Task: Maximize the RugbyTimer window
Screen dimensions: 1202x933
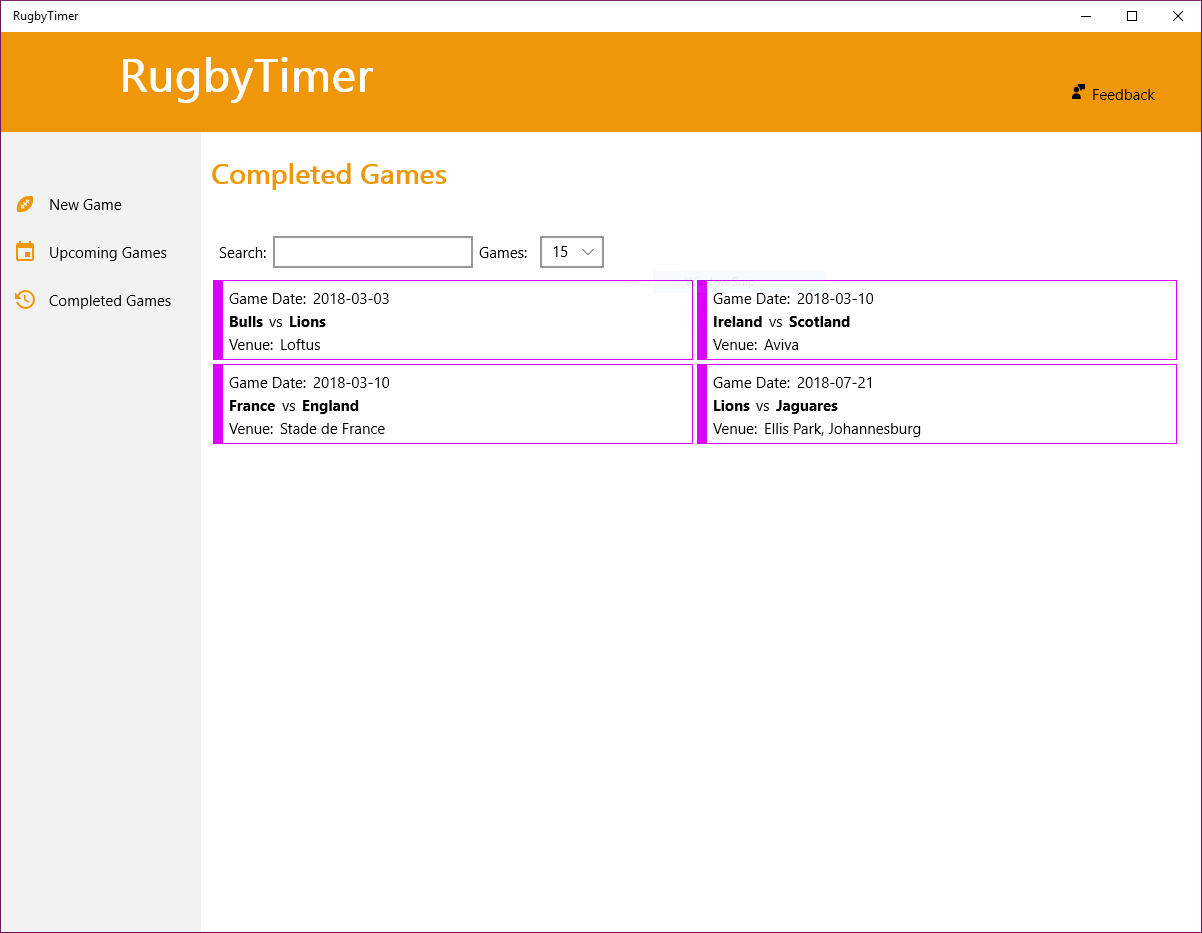Action: (1132, 16)
